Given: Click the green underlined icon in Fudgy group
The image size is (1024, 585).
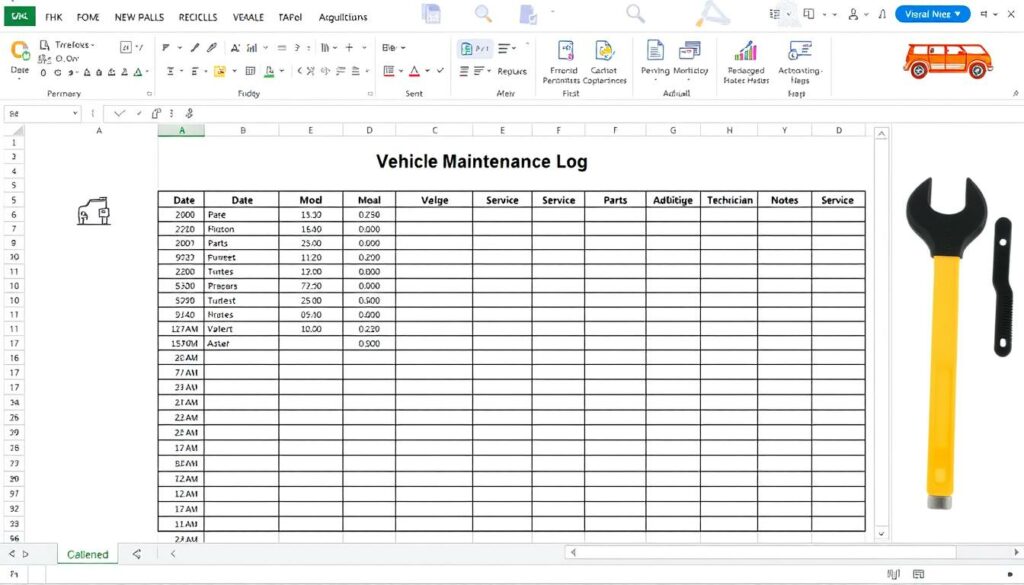Looking at the screenshot, I should tap(270, 71).
